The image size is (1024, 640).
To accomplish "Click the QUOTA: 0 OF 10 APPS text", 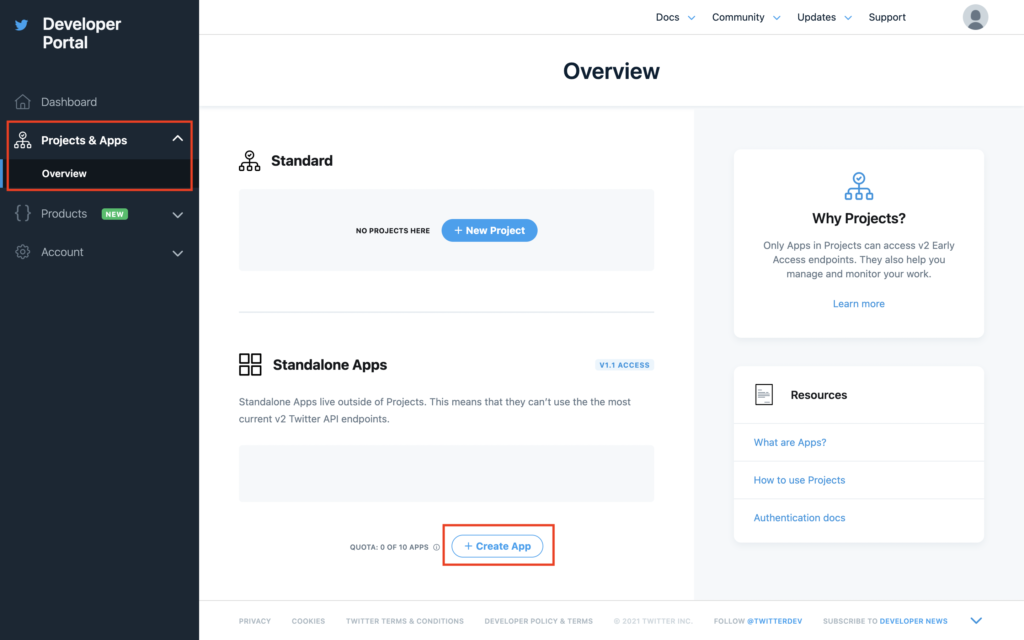I will coord(389,547).
